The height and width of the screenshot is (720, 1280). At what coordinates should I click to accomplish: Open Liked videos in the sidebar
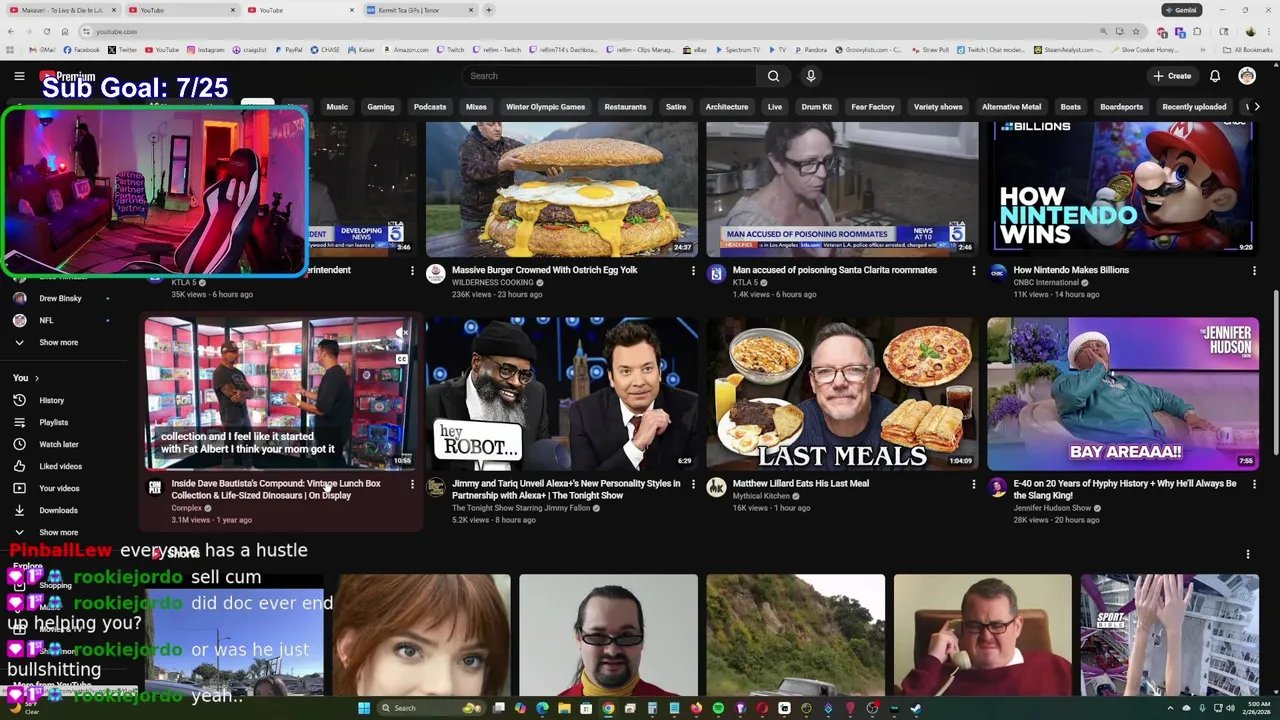coord(61,466)
